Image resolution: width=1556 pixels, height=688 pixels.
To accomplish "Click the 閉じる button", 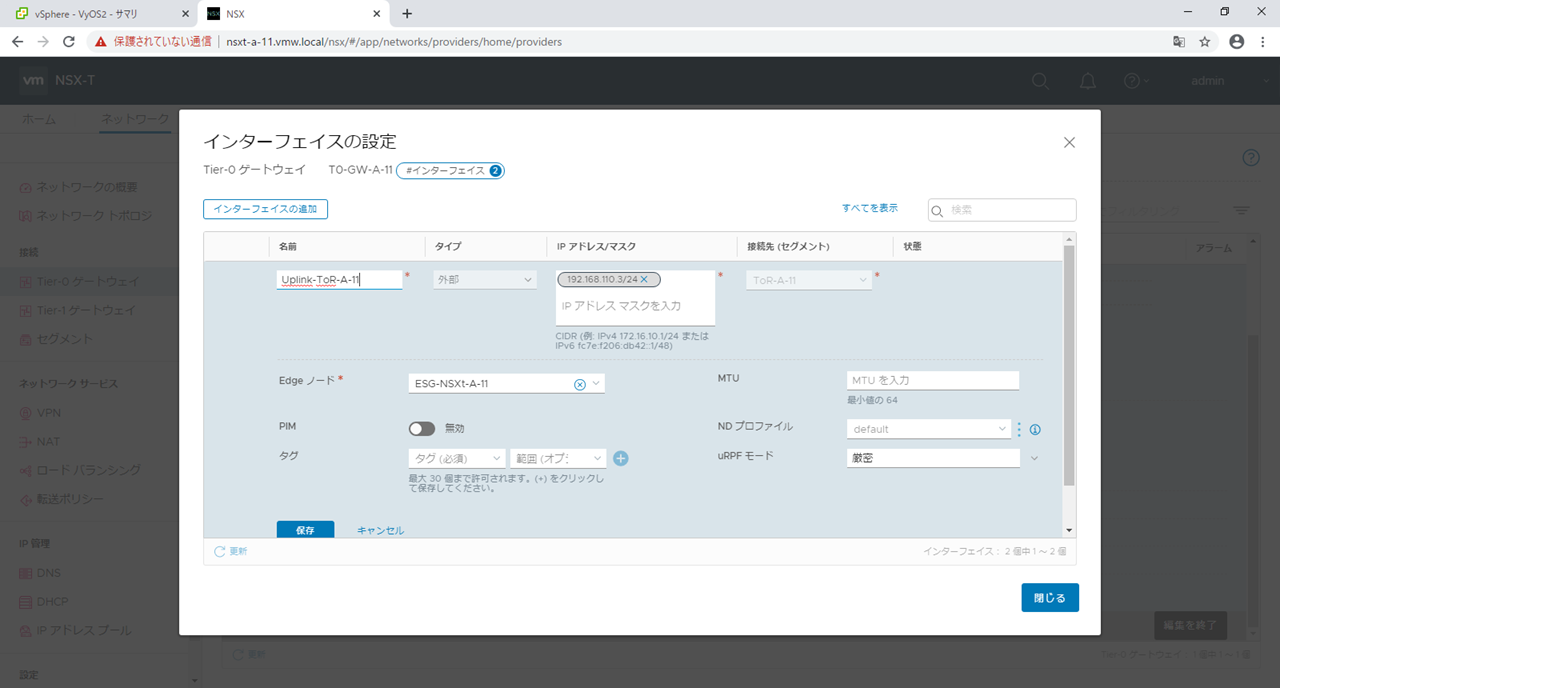I will point(1050,598).
